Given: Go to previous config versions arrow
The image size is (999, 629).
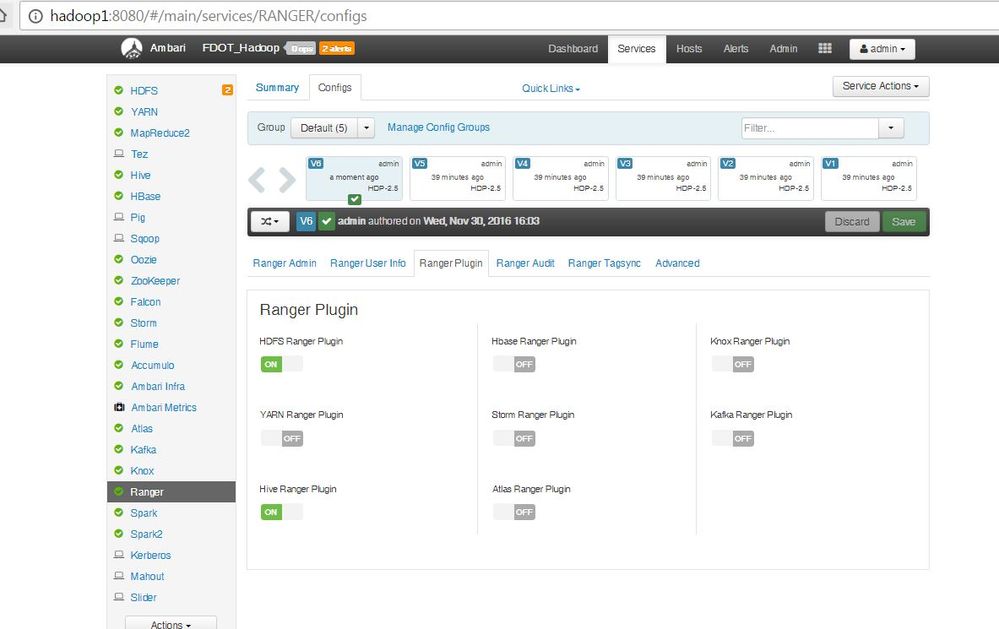Looking at the screenshot, I should 257,180.
